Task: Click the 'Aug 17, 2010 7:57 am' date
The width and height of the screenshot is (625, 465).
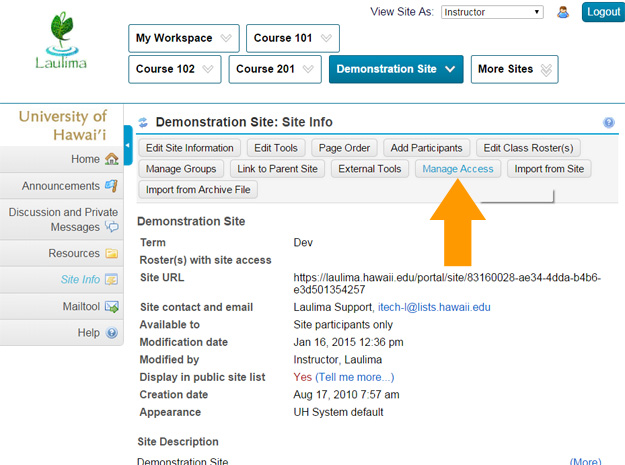Action: [346, 394]
